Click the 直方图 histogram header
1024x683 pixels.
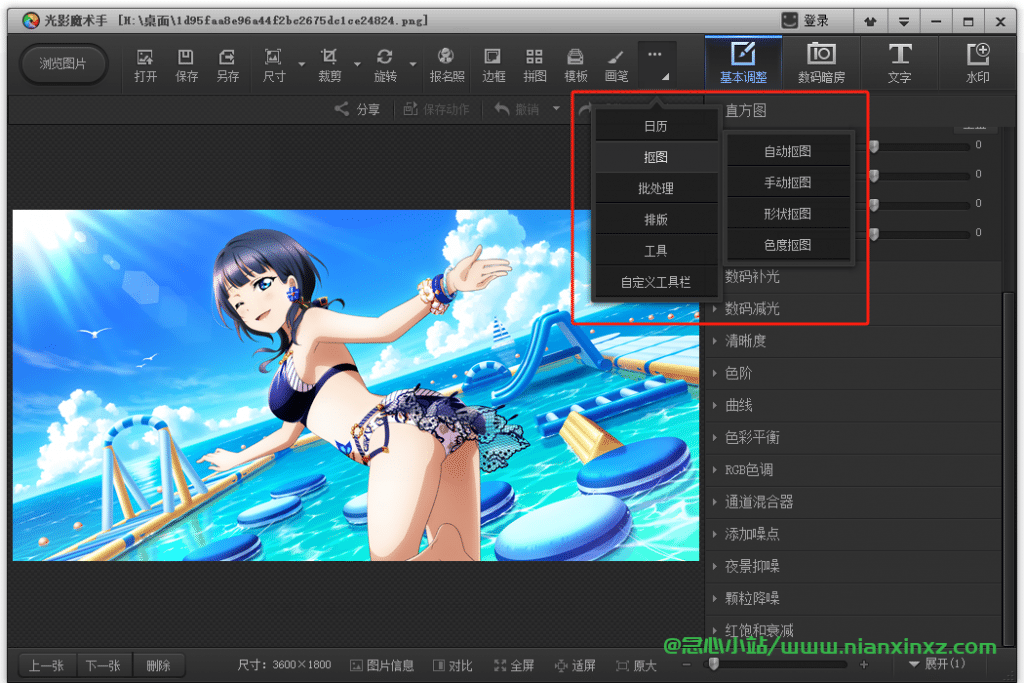(746, 110)
